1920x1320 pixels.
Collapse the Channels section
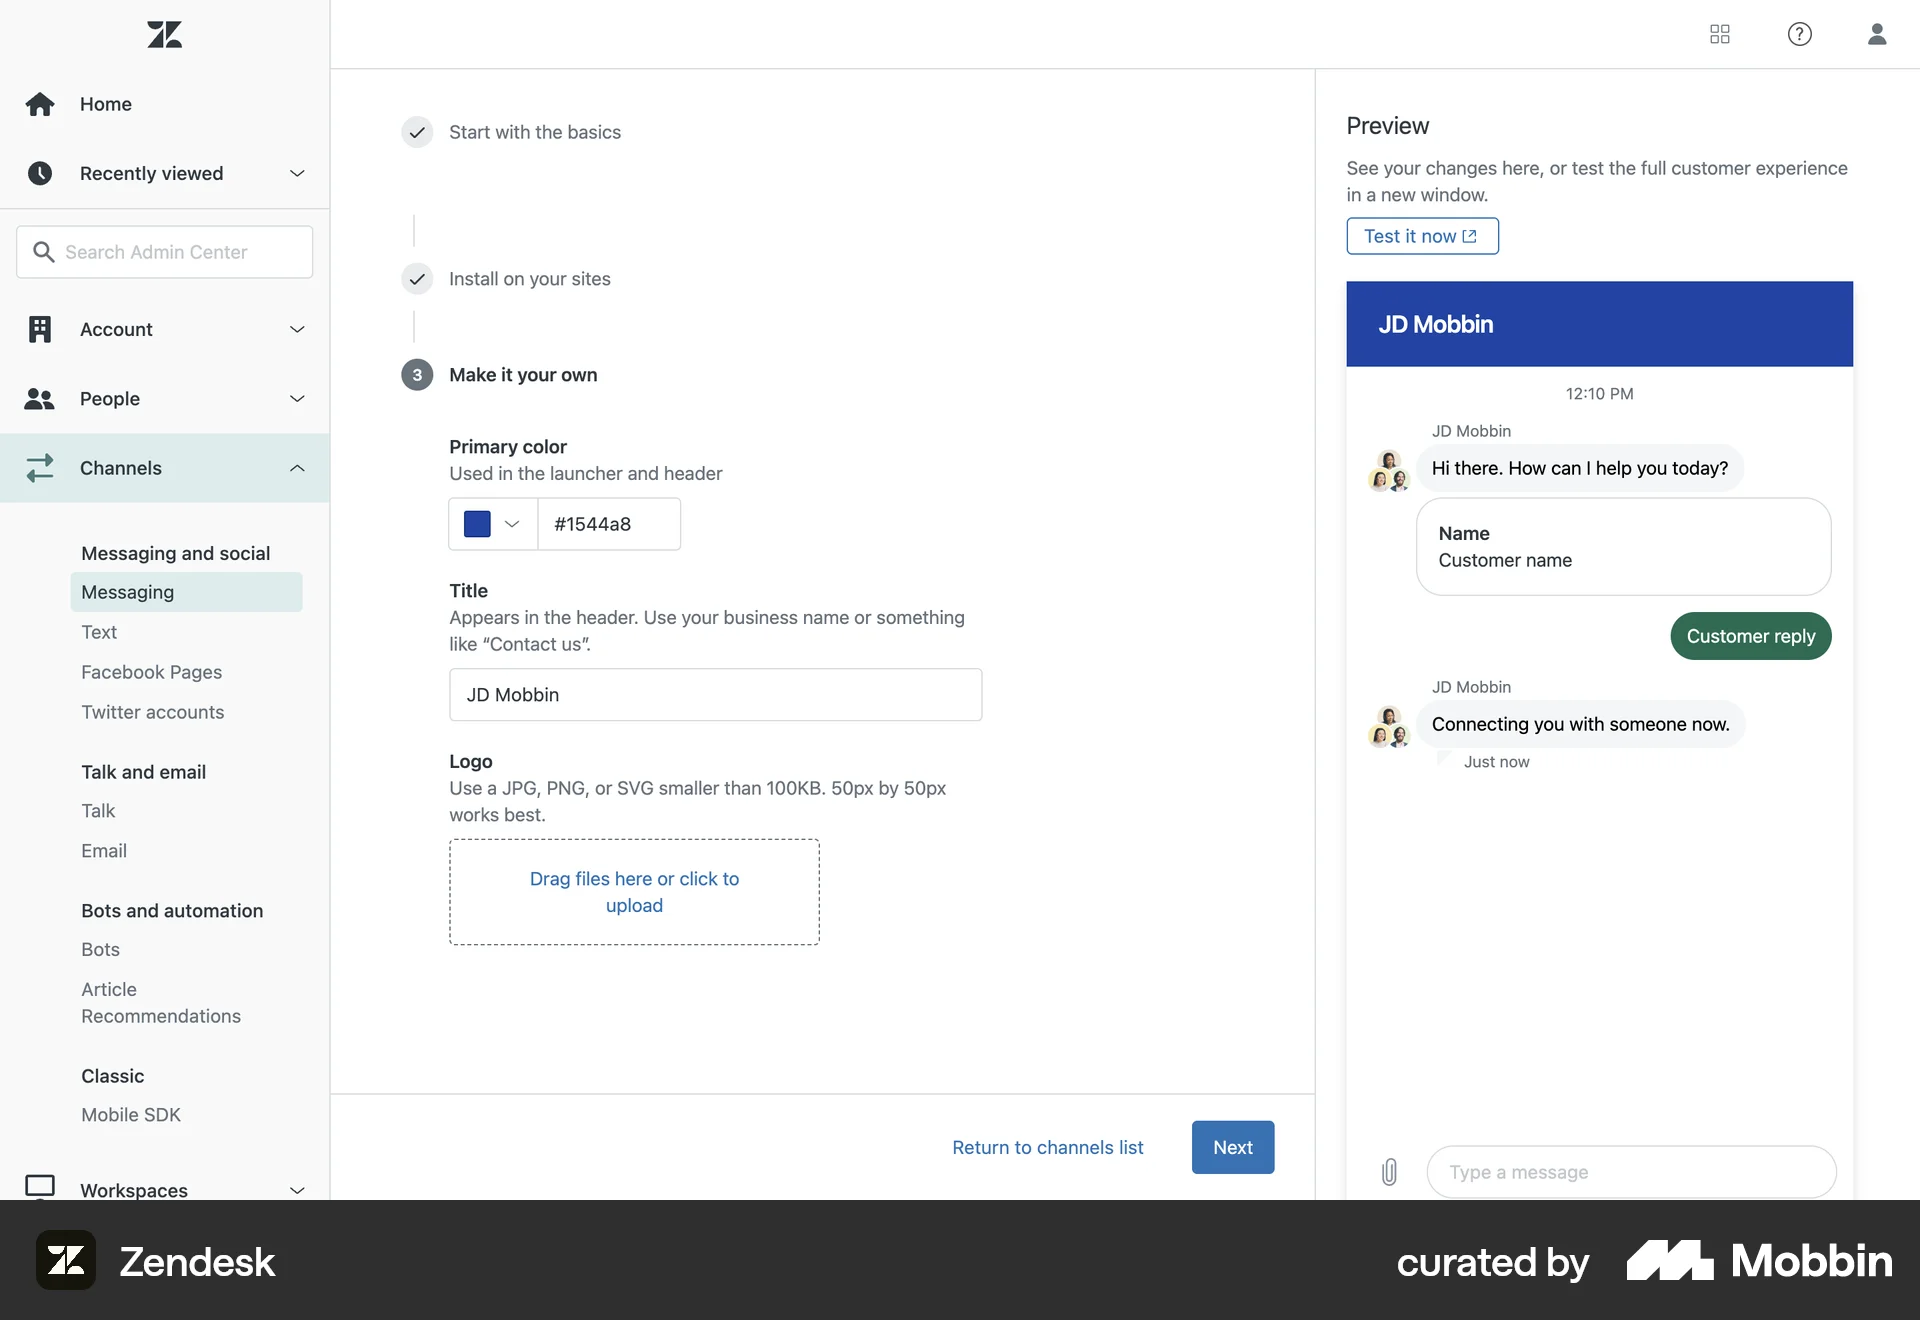coord(297,468)
